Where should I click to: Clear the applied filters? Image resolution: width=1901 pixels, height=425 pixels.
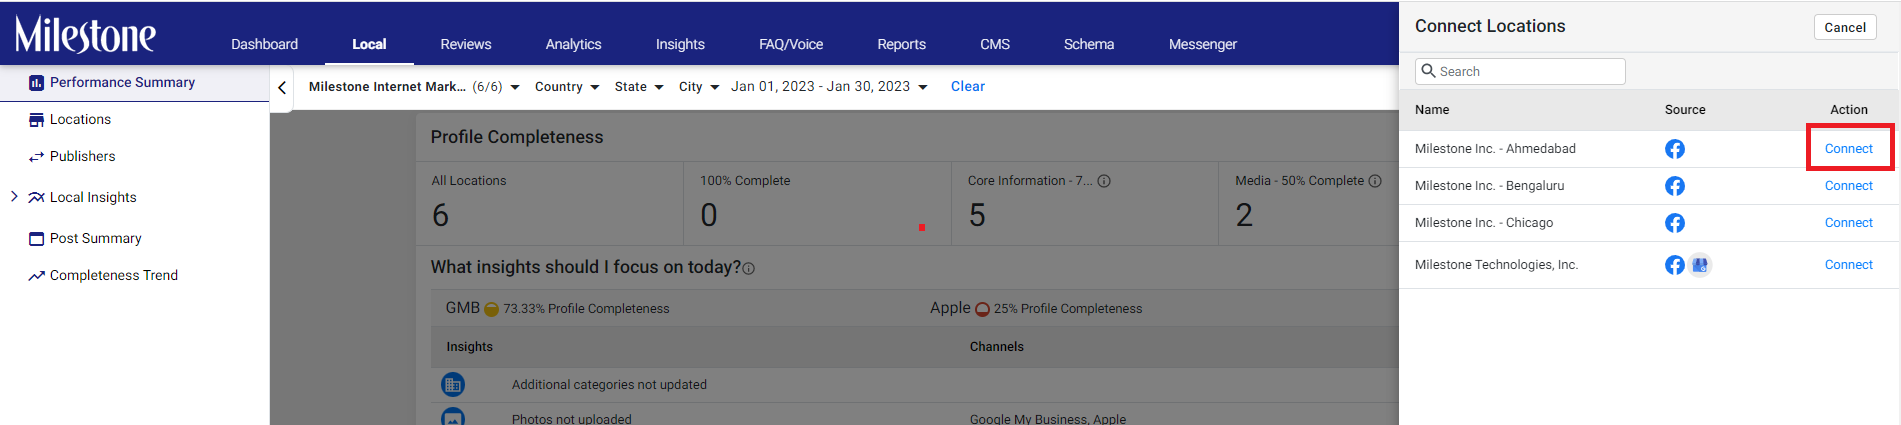click(968, 87)
